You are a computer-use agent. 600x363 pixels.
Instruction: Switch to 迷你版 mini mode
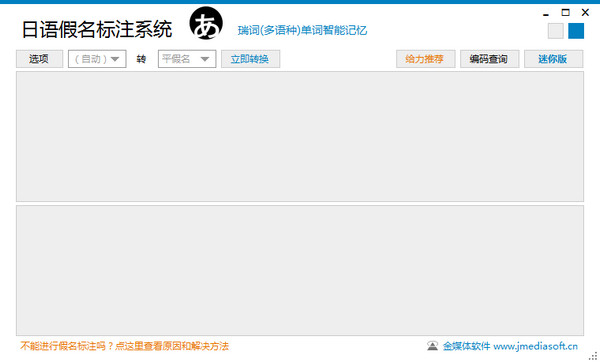tap(553, 59)
